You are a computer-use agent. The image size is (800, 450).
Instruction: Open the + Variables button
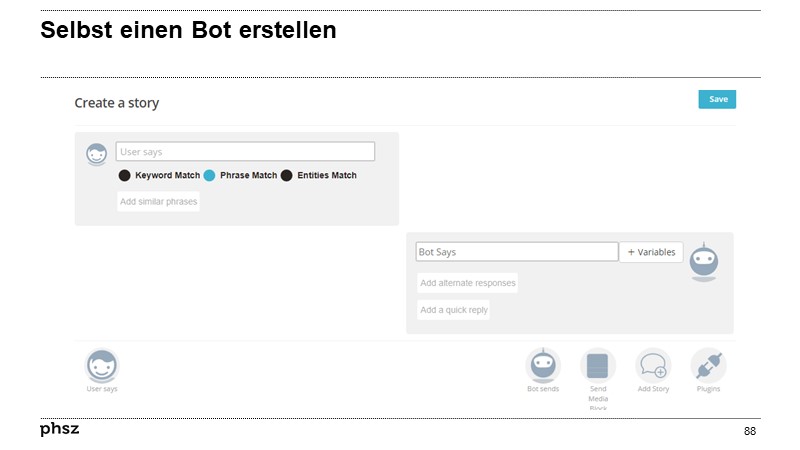pyautogui.click(x=651, y=252)
